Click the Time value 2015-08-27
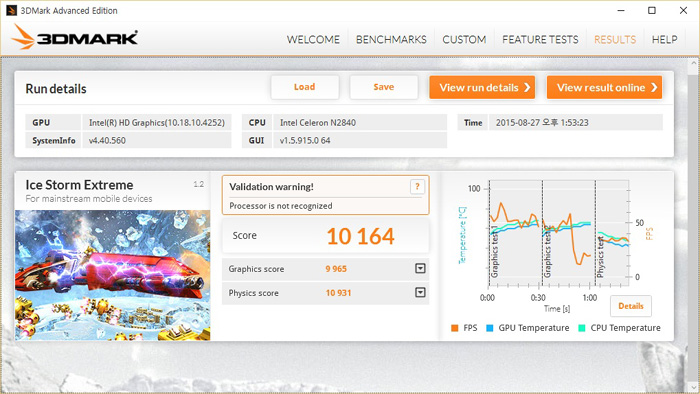Screen dimensions: 700x394 point(542,123)
